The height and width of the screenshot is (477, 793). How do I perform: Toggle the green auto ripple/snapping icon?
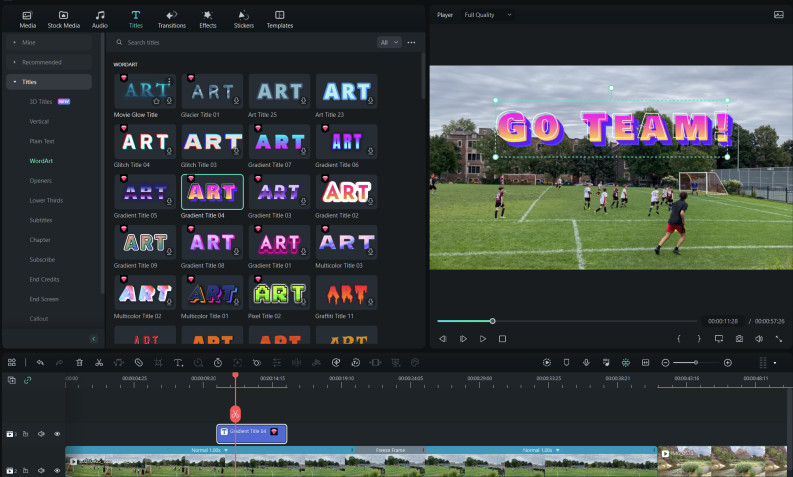pos(626,362)
